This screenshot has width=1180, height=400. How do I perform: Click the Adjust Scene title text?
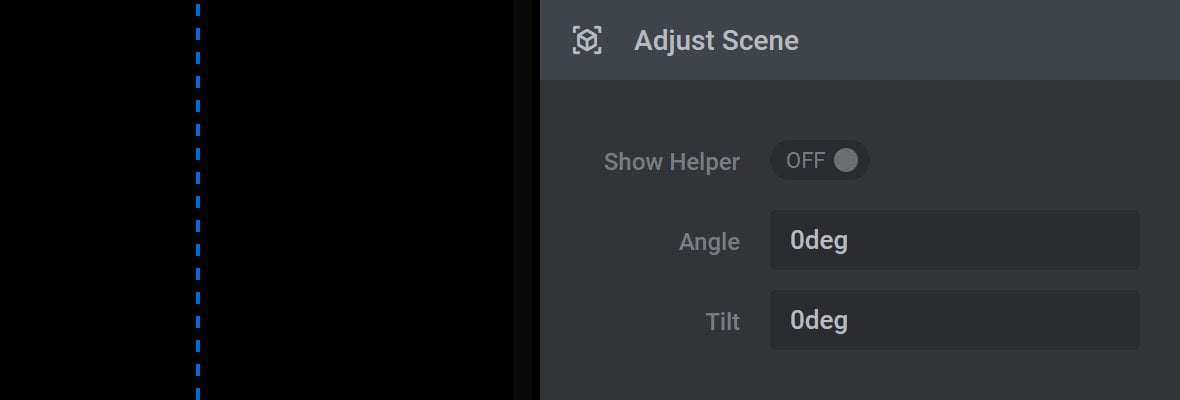(x=716, y=41)
